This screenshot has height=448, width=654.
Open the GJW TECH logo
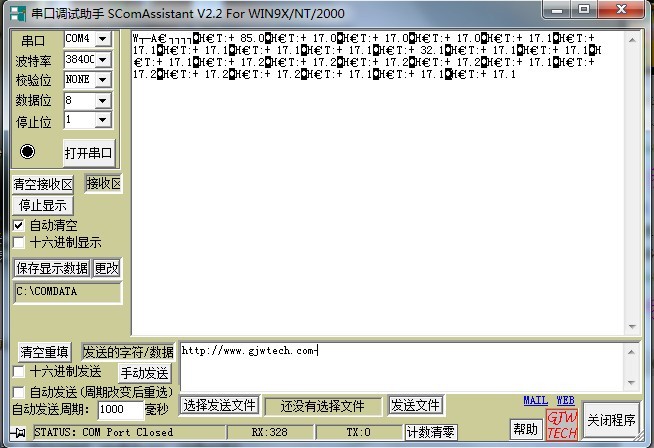coord(562,424)
